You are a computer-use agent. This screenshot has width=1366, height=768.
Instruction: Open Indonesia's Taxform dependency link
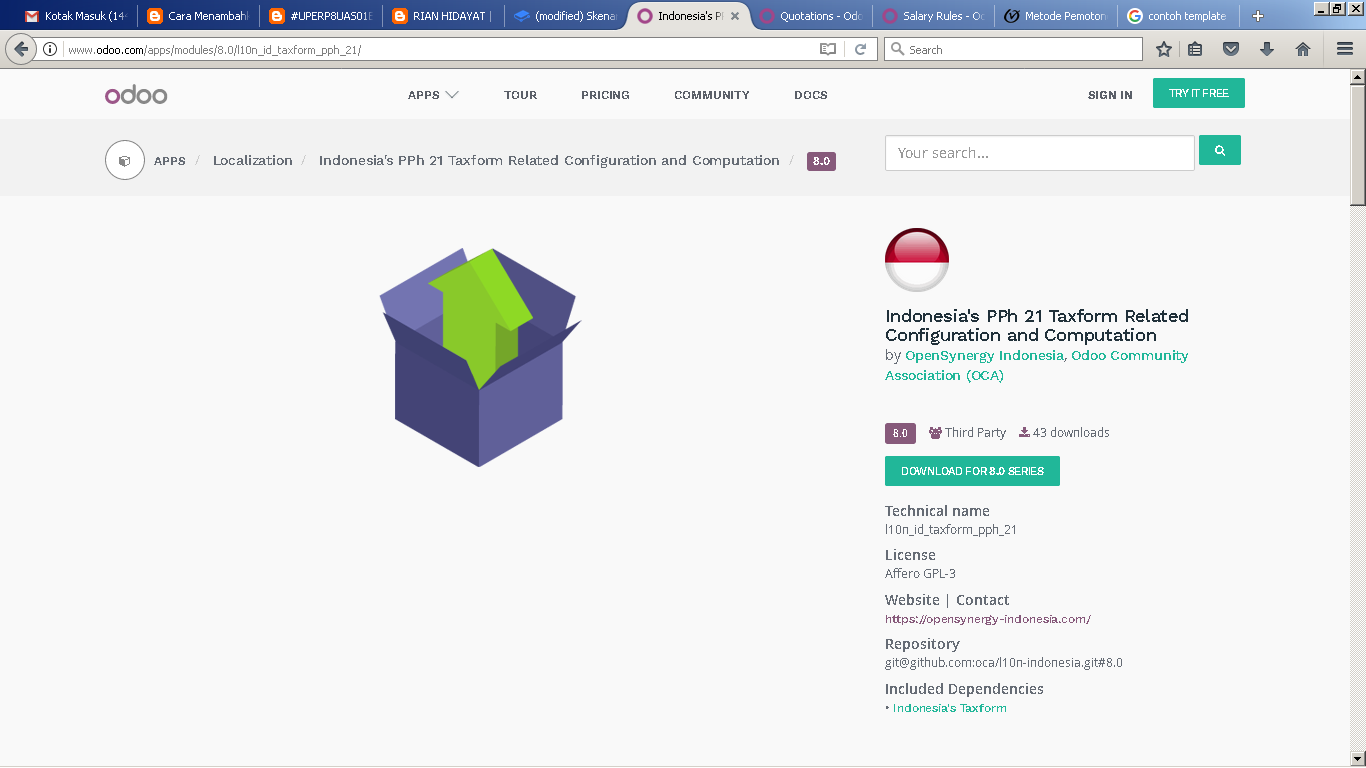[x=950, y=708]
